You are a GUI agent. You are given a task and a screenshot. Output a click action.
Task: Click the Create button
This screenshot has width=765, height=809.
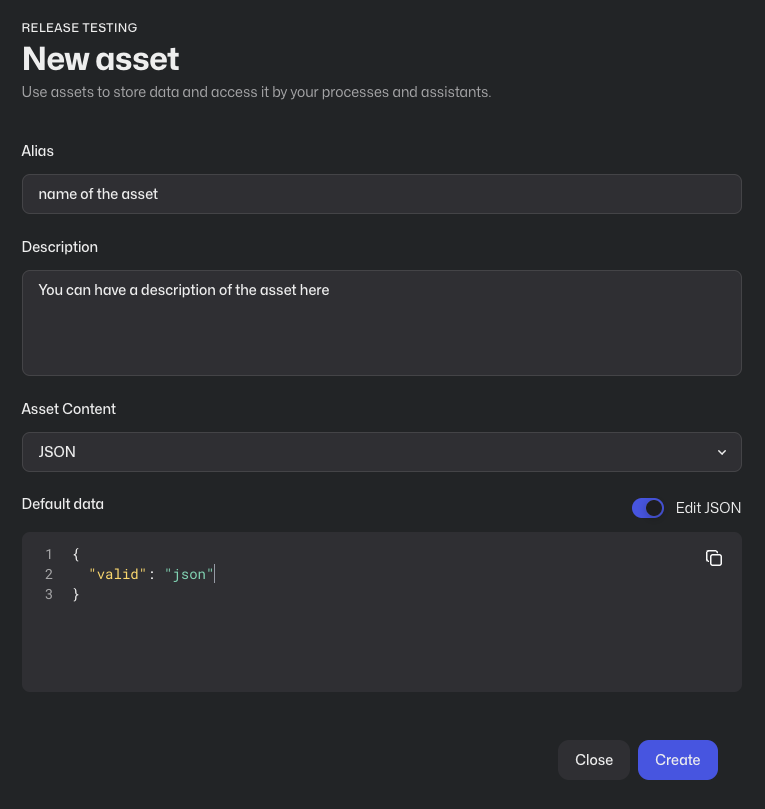(677, 760)
